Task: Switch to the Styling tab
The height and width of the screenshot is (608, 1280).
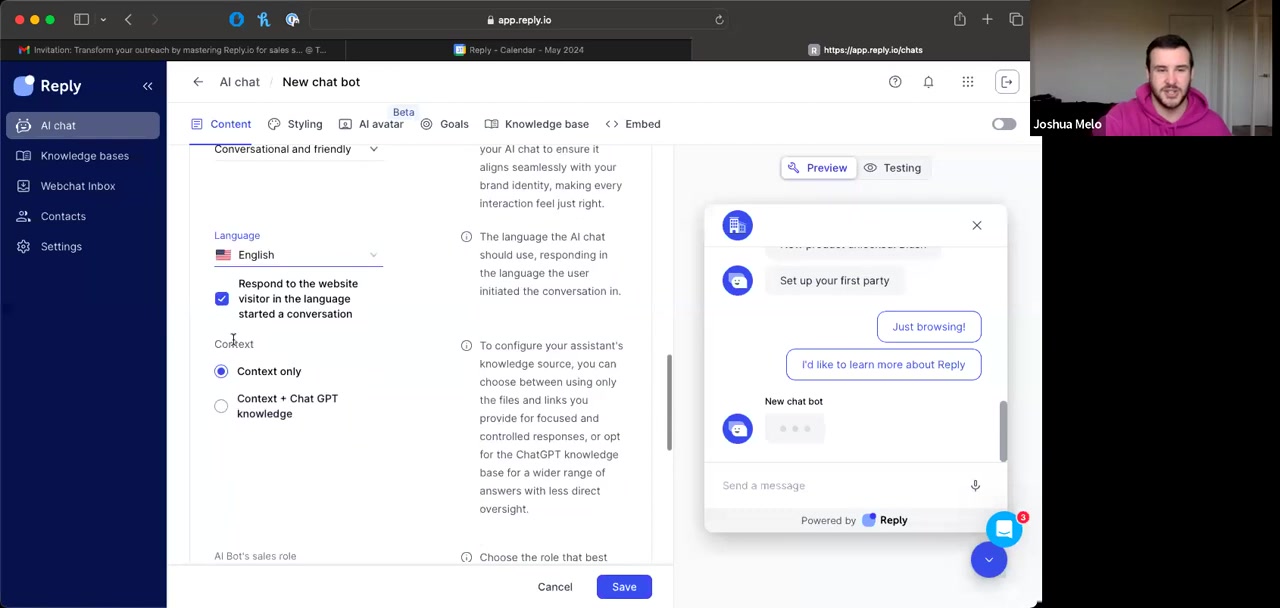Action: (x=295, y=124)
